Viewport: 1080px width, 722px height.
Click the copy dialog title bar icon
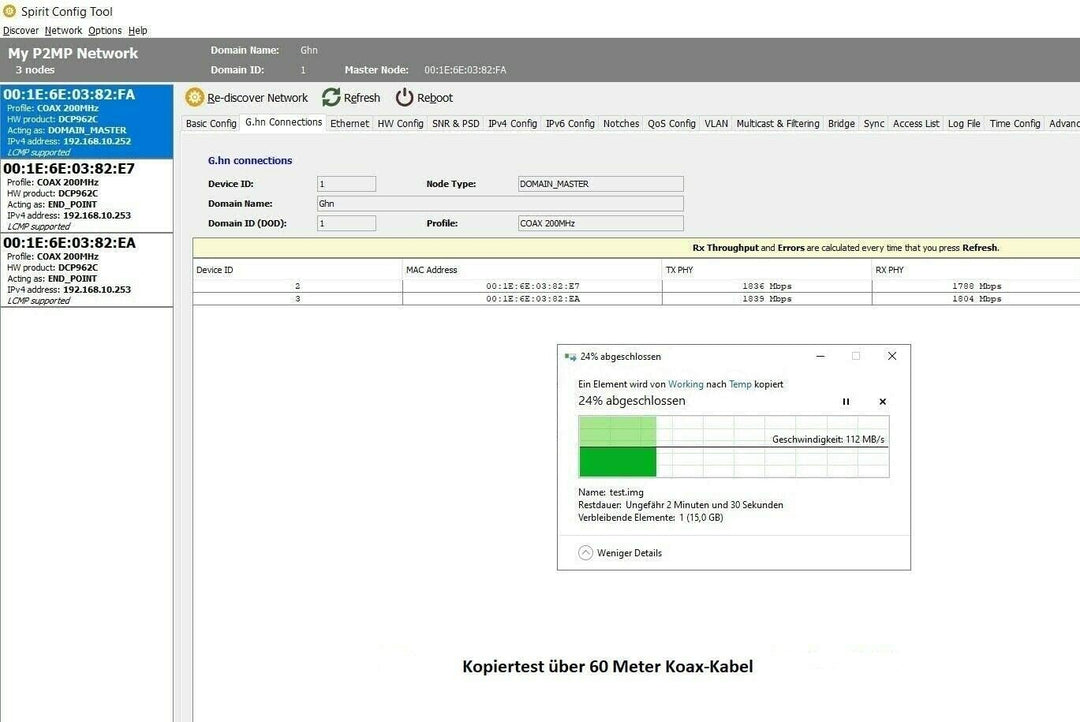pyautogui.click(x=570, y=357)
